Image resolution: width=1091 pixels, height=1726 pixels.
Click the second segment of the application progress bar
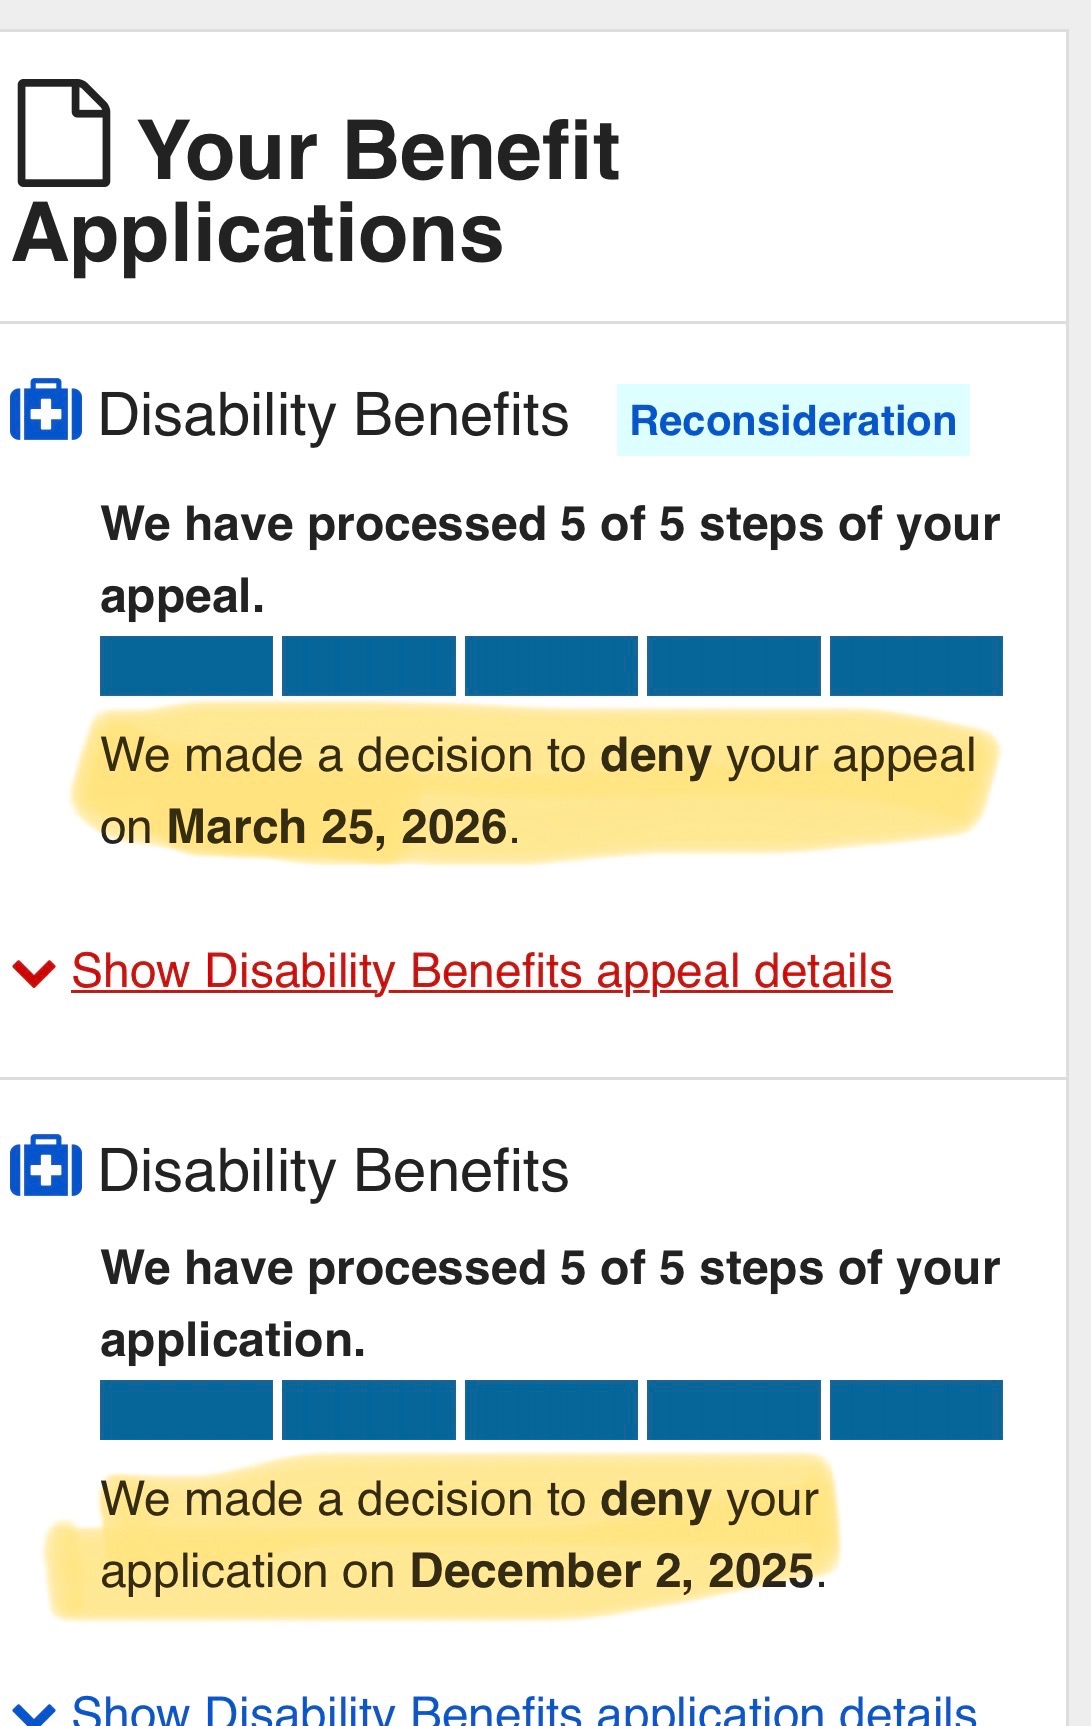(x=369, y=1410)
